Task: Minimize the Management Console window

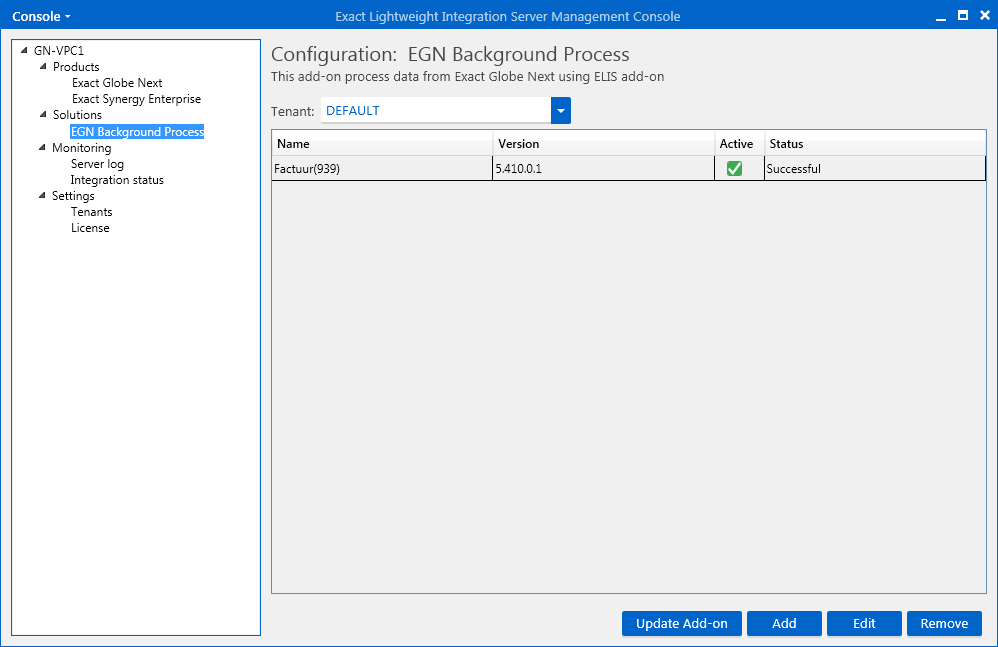Action: click(941, 17)
